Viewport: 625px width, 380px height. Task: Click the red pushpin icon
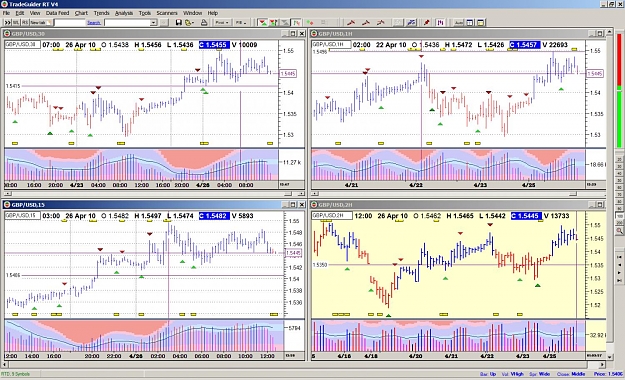[426, 23]
